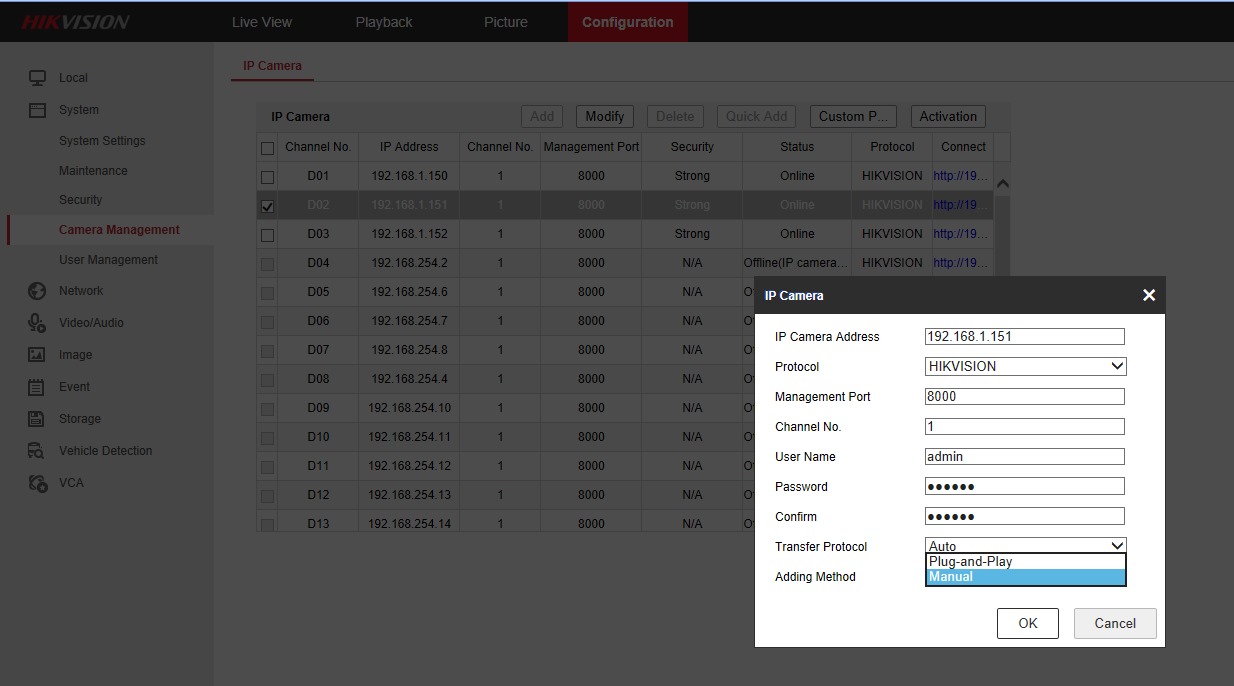Click the Storage disk icon
Viewport: 1234px width, 686px height.
(37, 419)
